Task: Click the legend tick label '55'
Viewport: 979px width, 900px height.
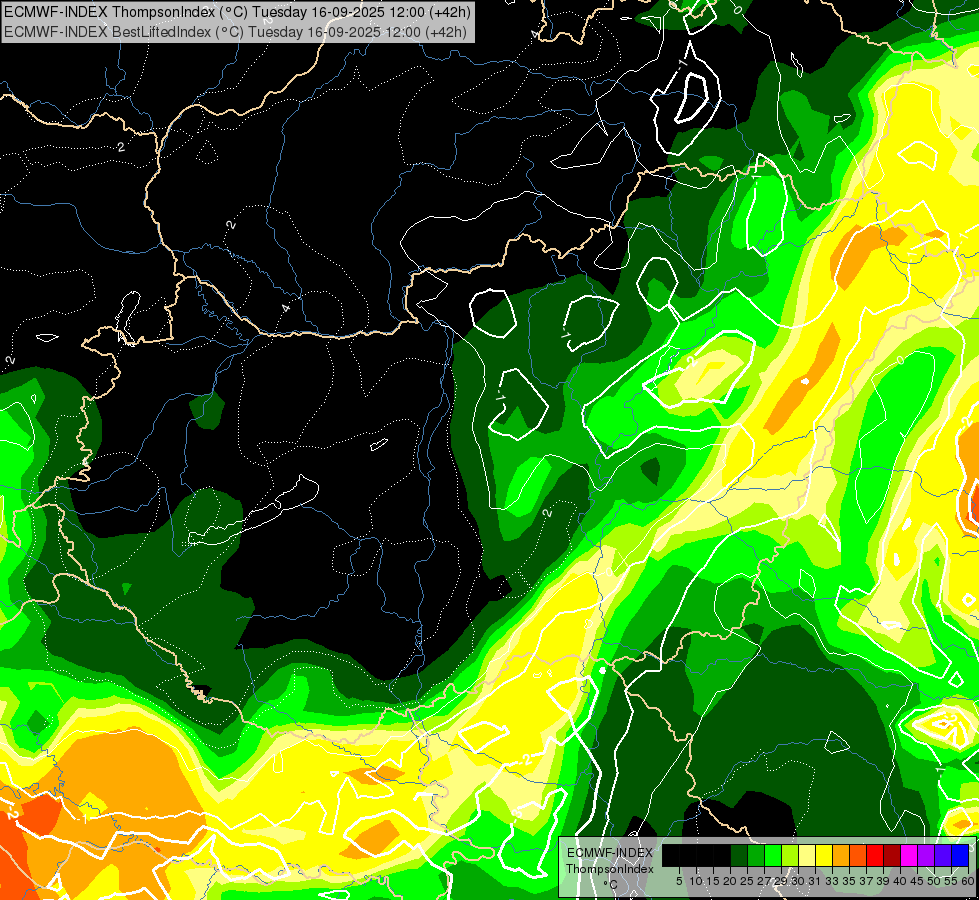Action: tap(951, 881)
